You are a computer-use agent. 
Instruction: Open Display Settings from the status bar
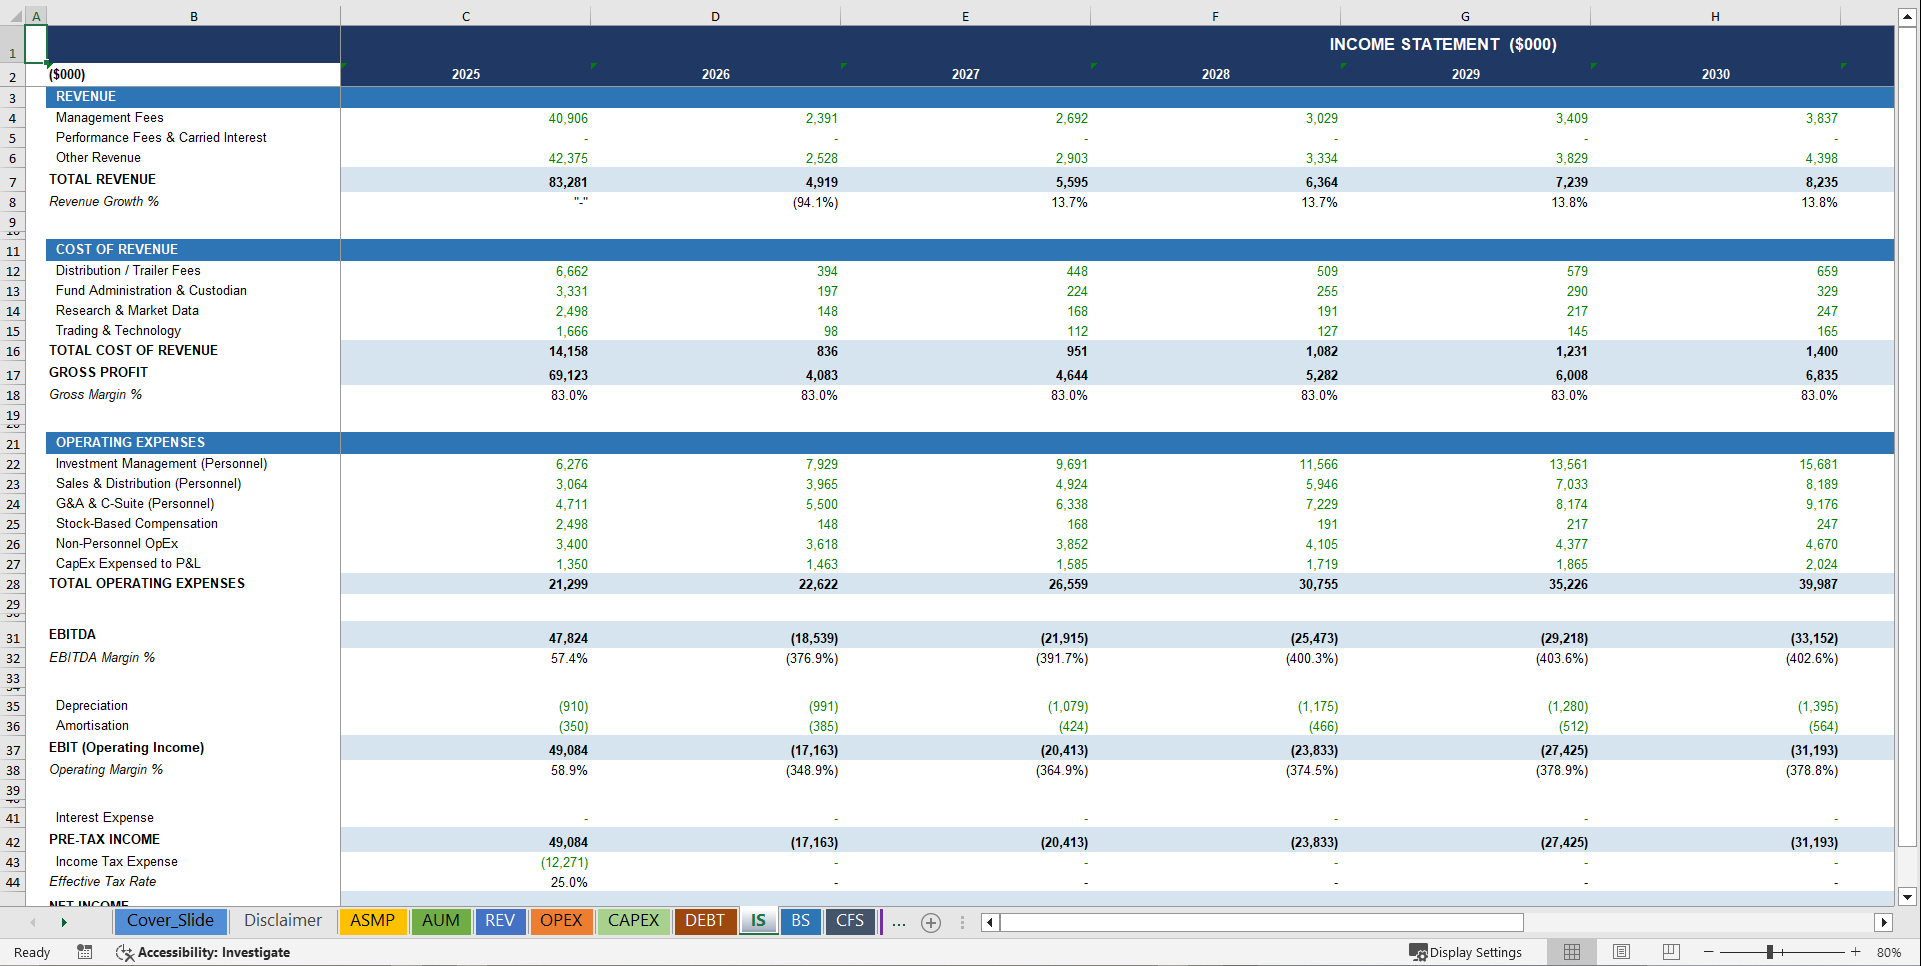1466,952
